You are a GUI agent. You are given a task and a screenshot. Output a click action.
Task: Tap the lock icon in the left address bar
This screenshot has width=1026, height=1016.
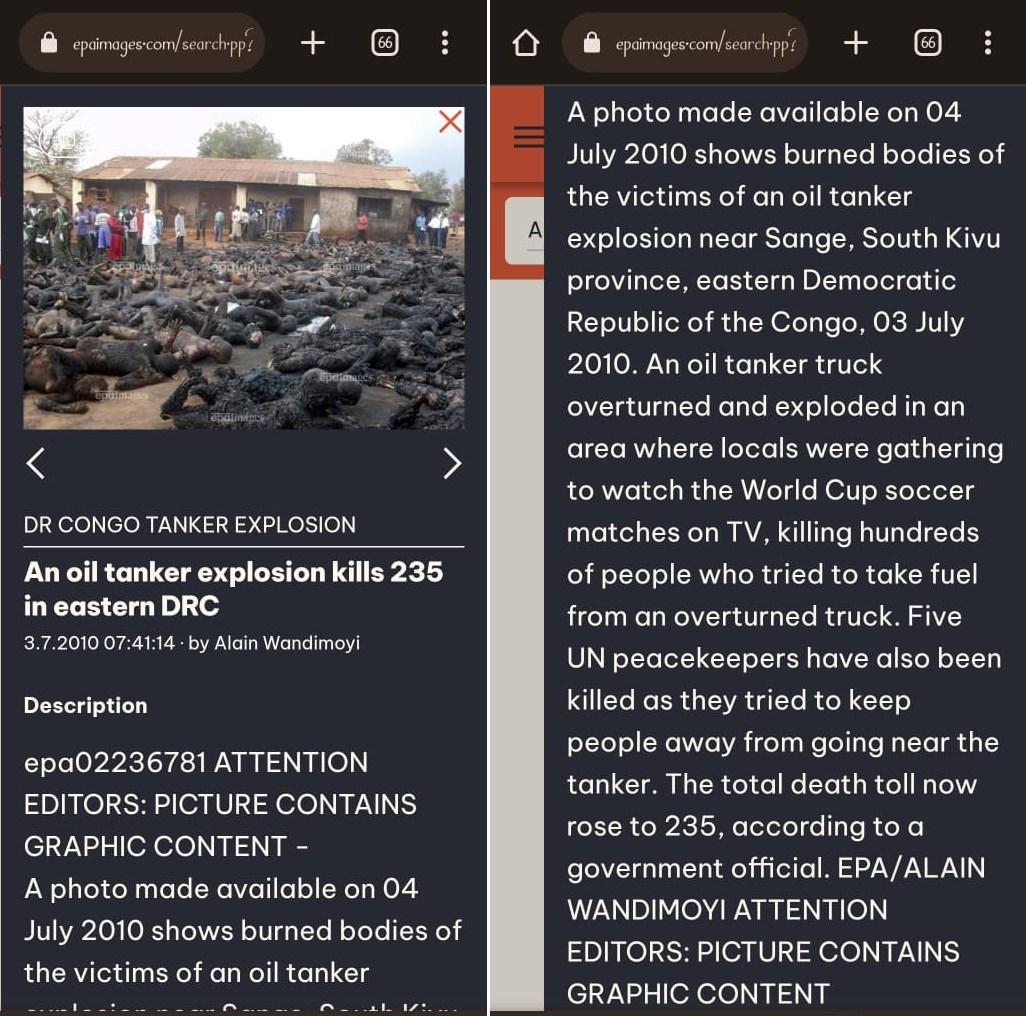(49, 43)
